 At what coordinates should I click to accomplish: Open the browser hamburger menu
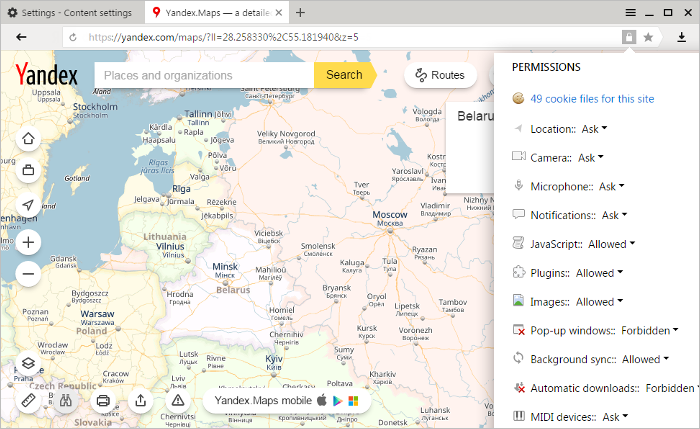[x=630, y=12]
